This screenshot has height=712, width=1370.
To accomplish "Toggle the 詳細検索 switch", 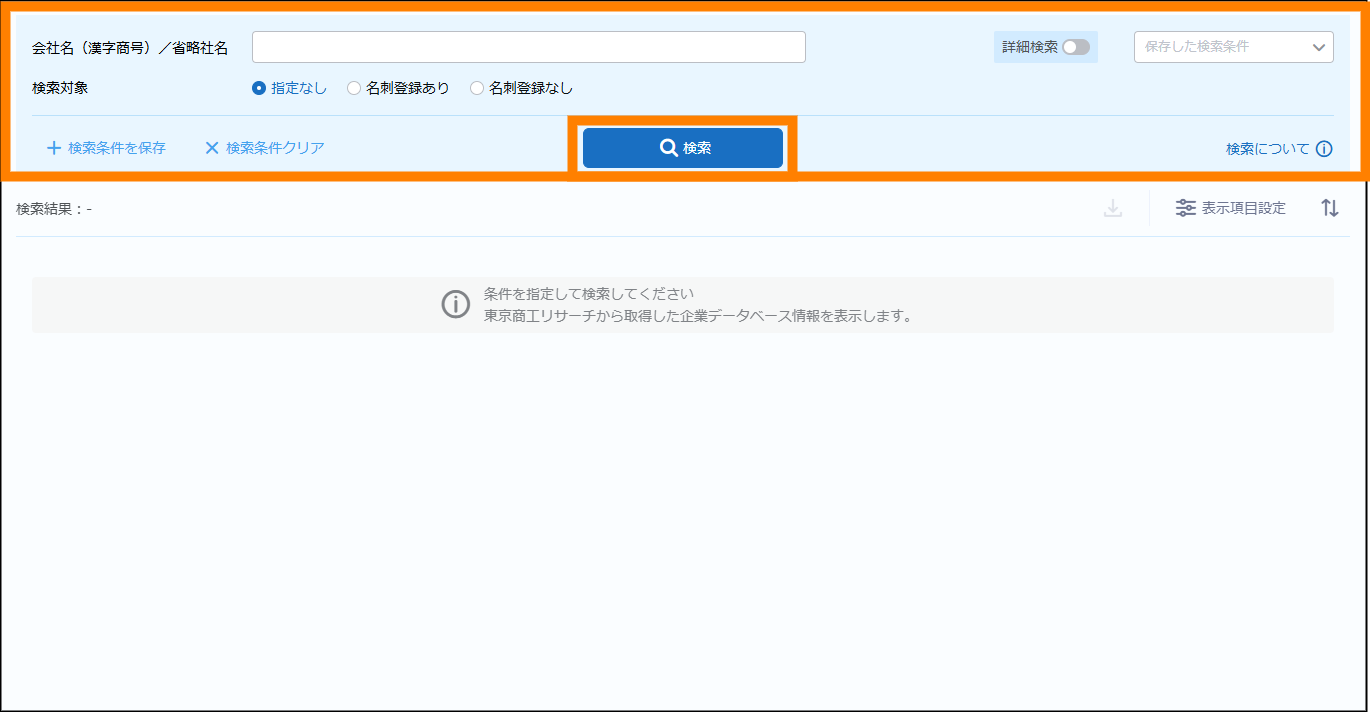I will tap(1076, 47).
